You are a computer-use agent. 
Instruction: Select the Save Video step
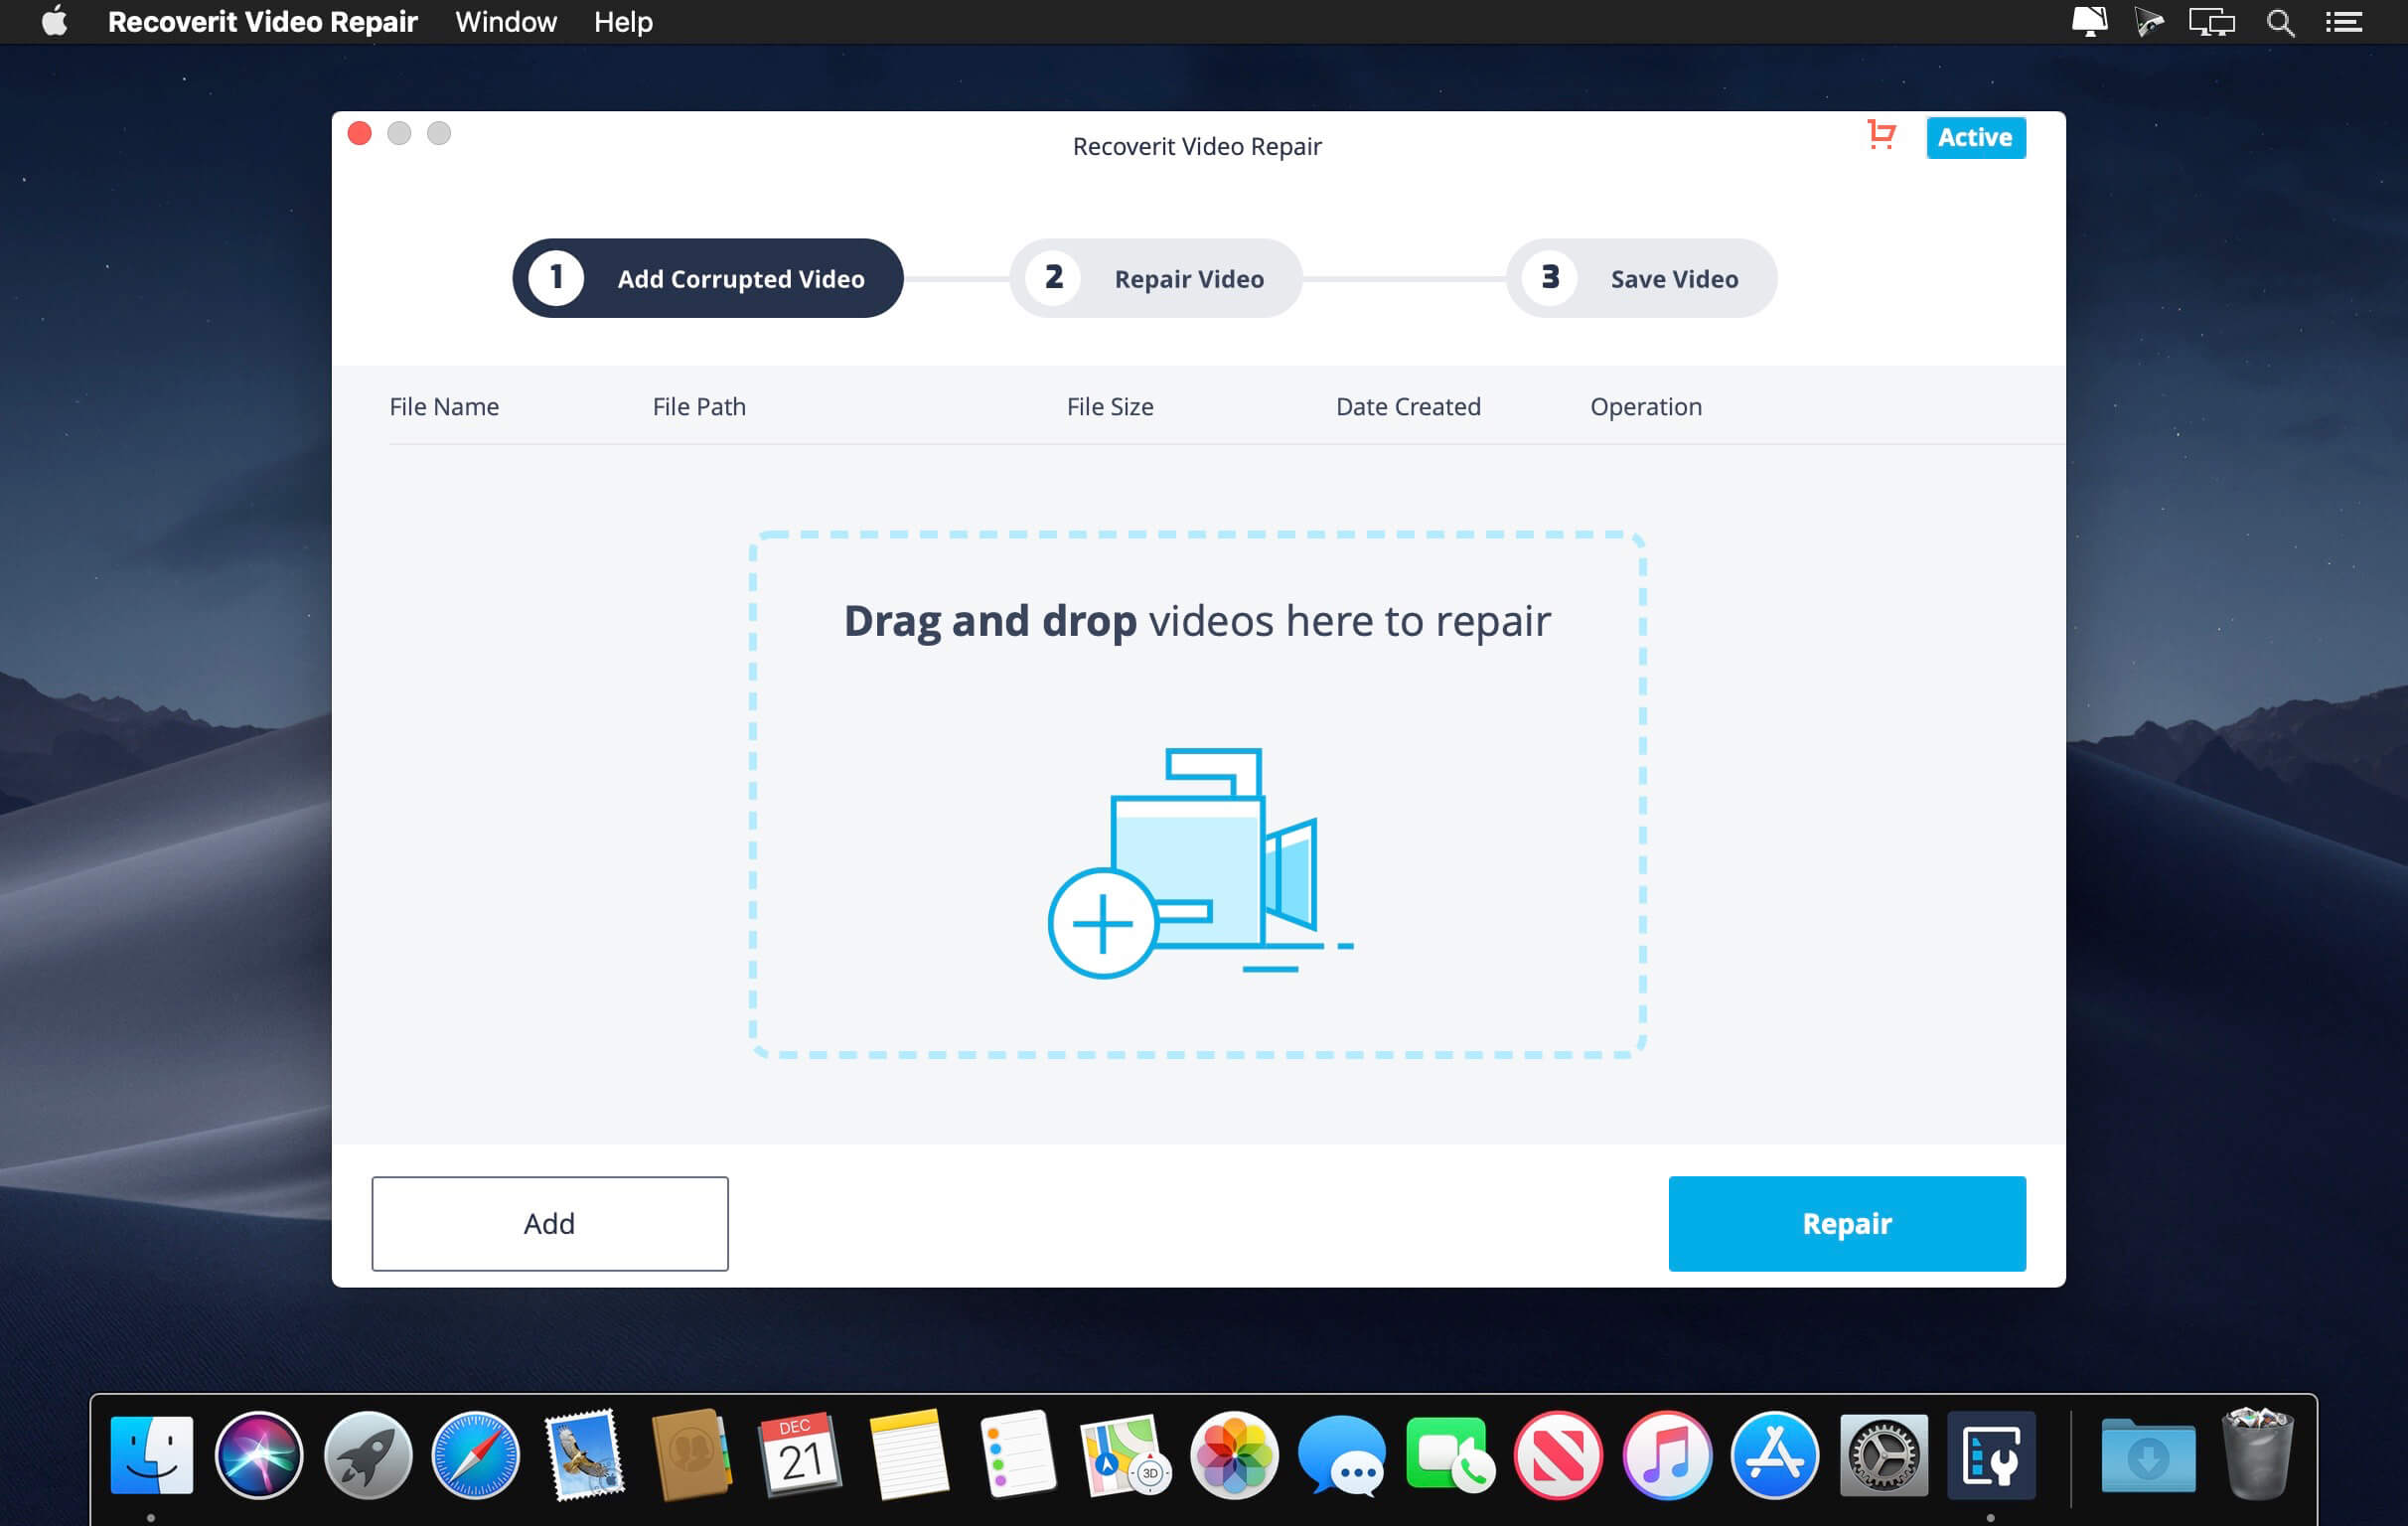tap(1641, 278)
